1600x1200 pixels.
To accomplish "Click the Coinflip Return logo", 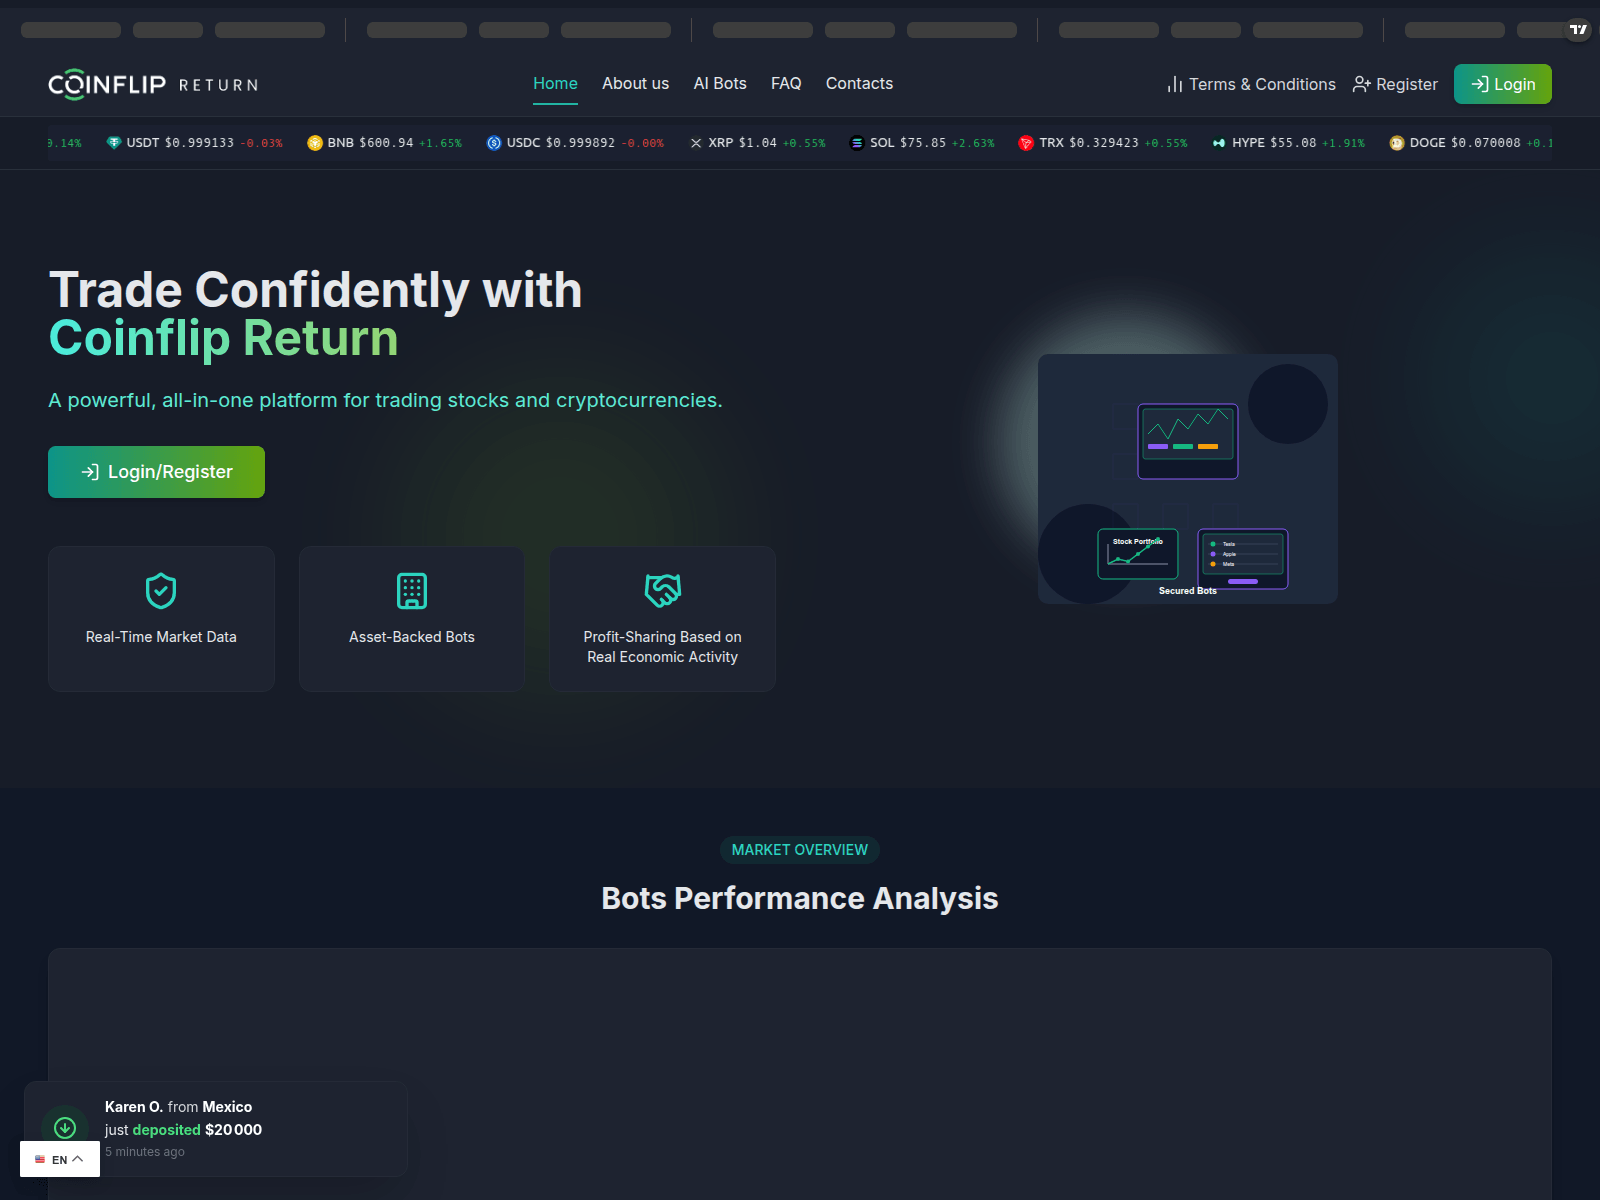I will 153,84.
